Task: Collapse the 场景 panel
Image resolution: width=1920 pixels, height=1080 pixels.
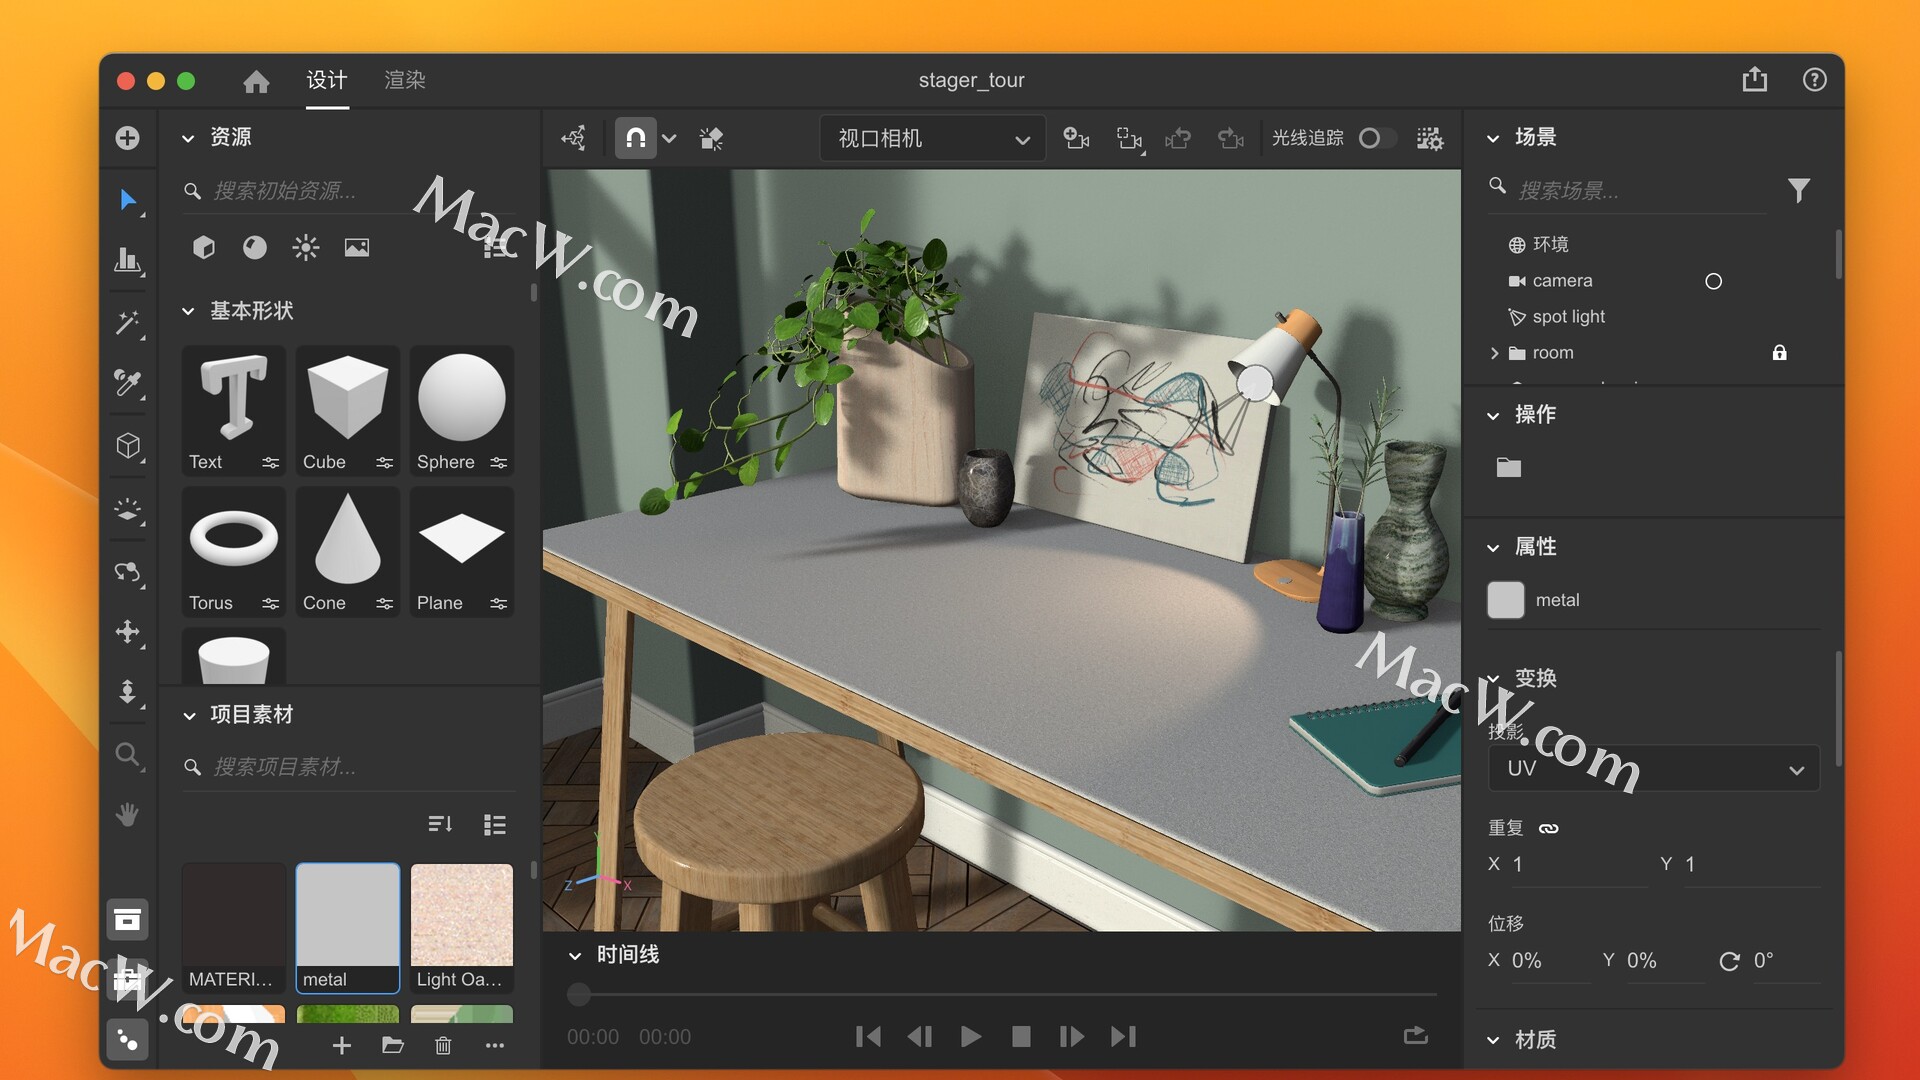Action: (1493, 138)
